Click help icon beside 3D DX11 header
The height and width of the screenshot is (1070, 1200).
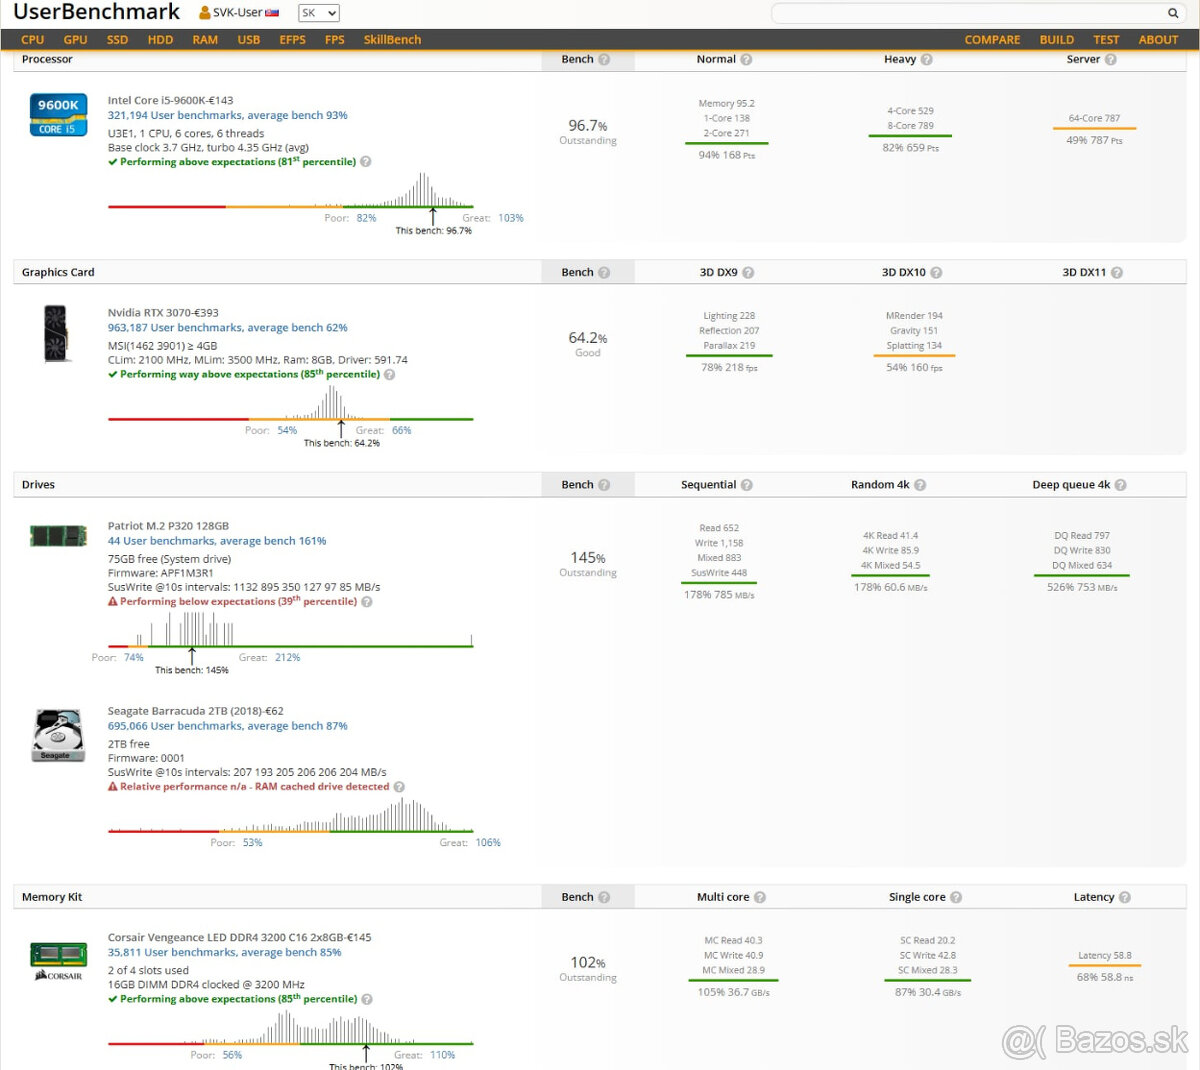click(x=1117, y=273)
